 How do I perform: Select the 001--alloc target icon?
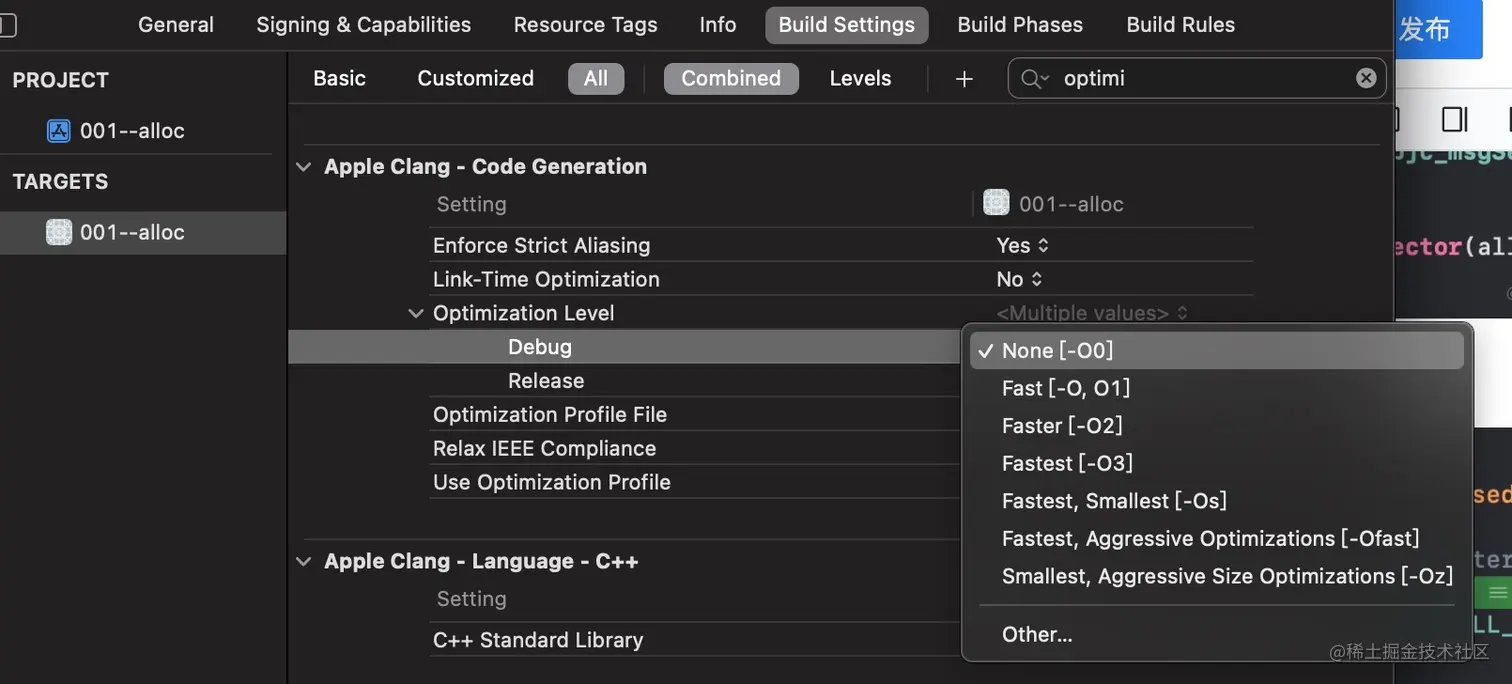coord(59,232)
